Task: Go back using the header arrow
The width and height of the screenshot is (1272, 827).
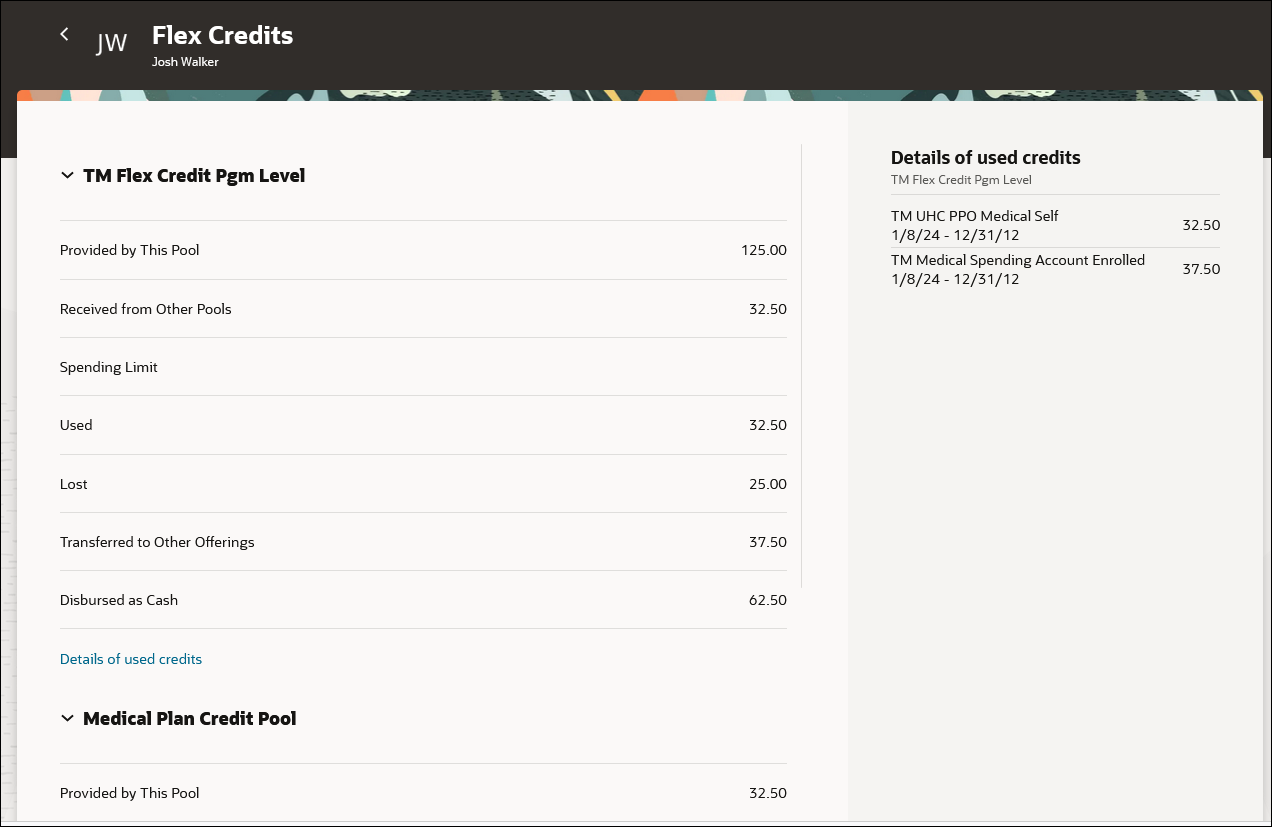Action: point(64,34)
